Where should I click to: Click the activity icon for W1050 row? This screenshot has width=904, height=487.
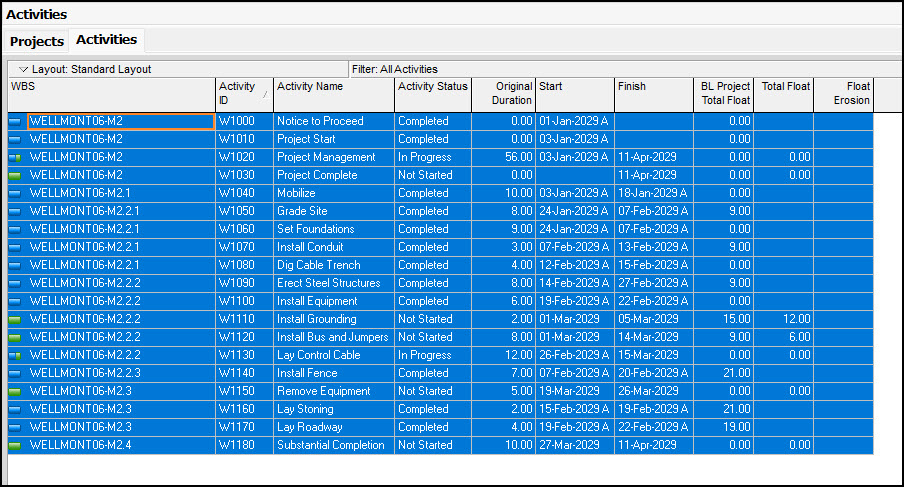15,212
